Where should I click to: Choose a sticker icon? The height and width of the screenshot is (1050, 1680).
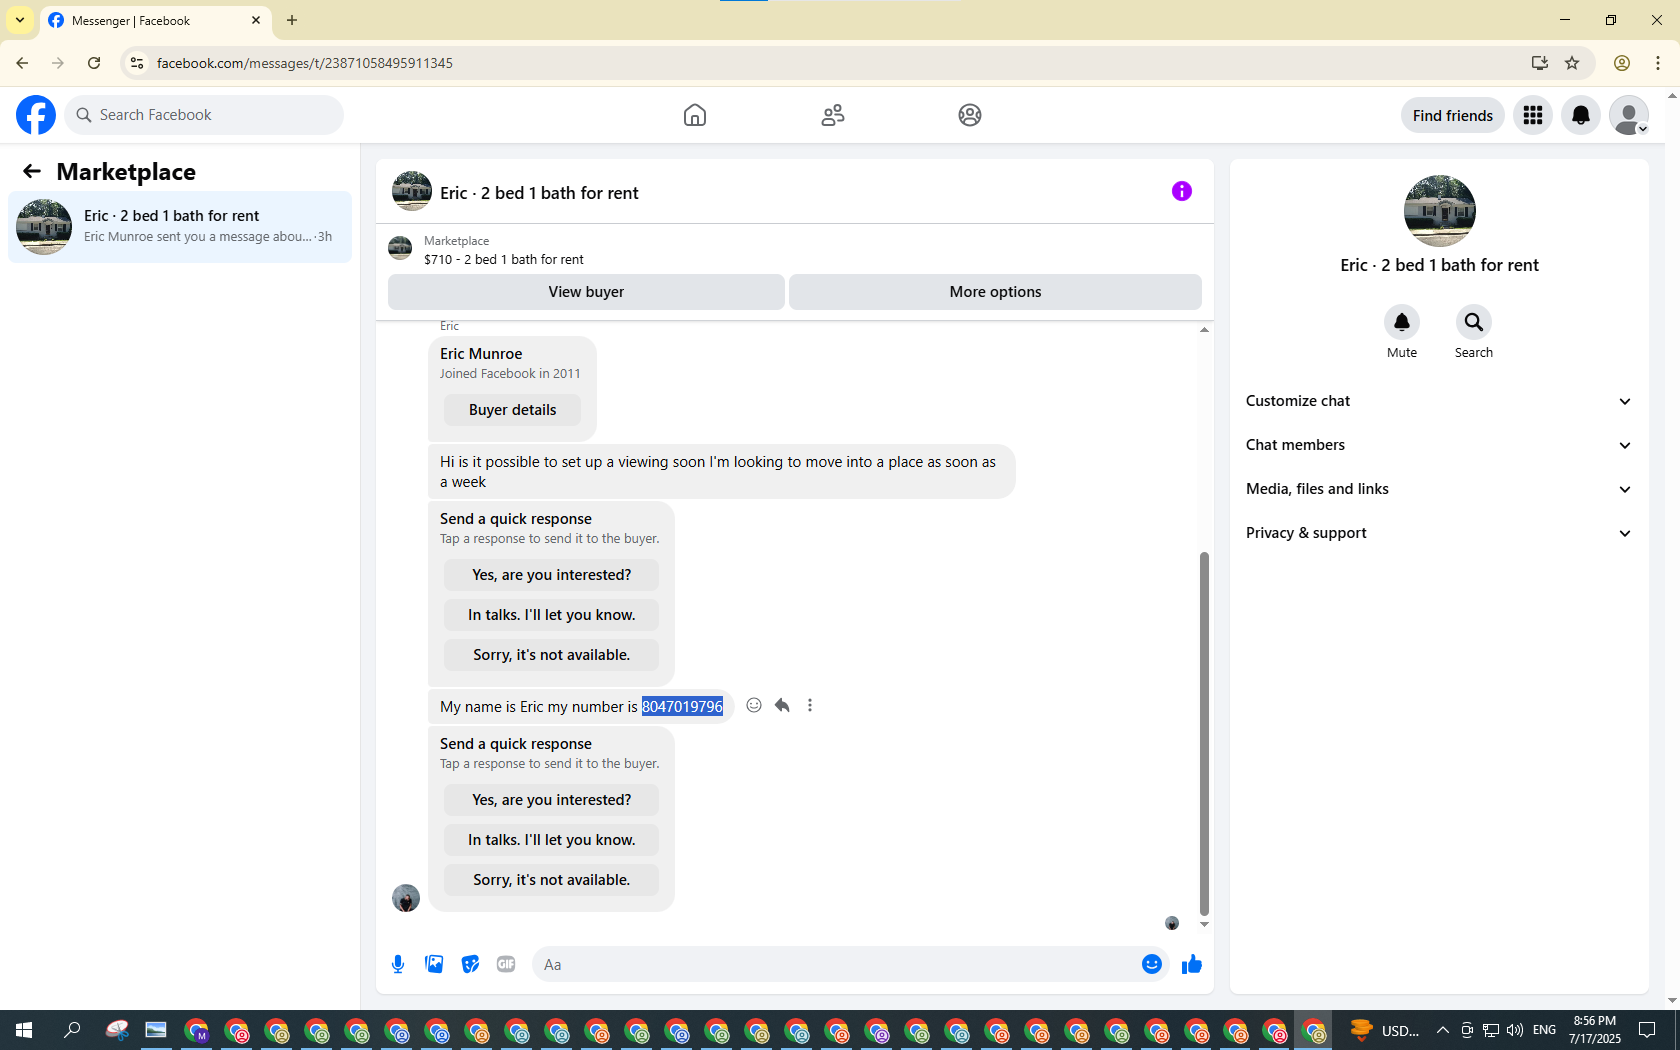pyautogui.click(x=470, y=964)
